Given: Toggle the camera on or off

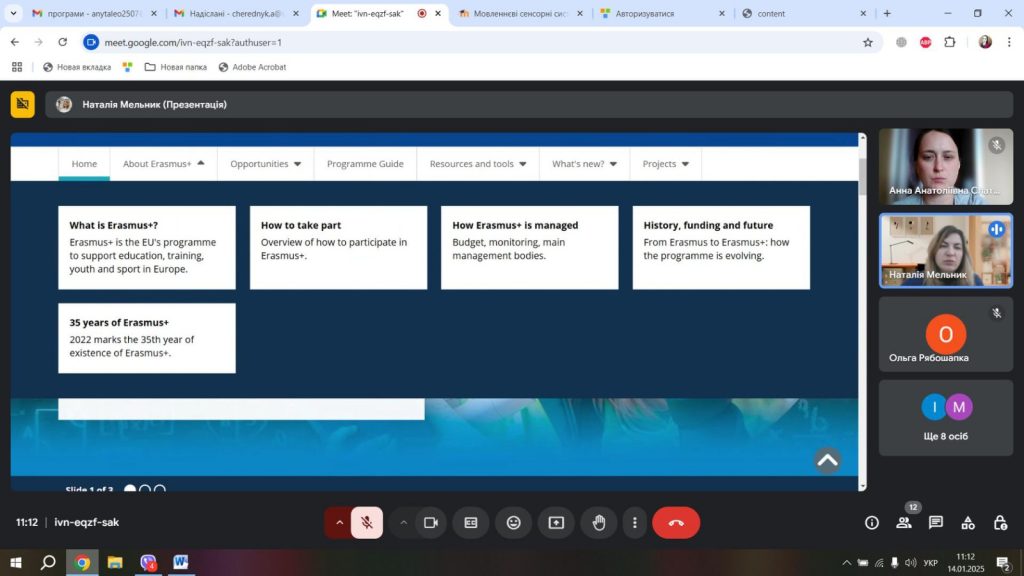Looking at the screenshot, I should (431, 522).
